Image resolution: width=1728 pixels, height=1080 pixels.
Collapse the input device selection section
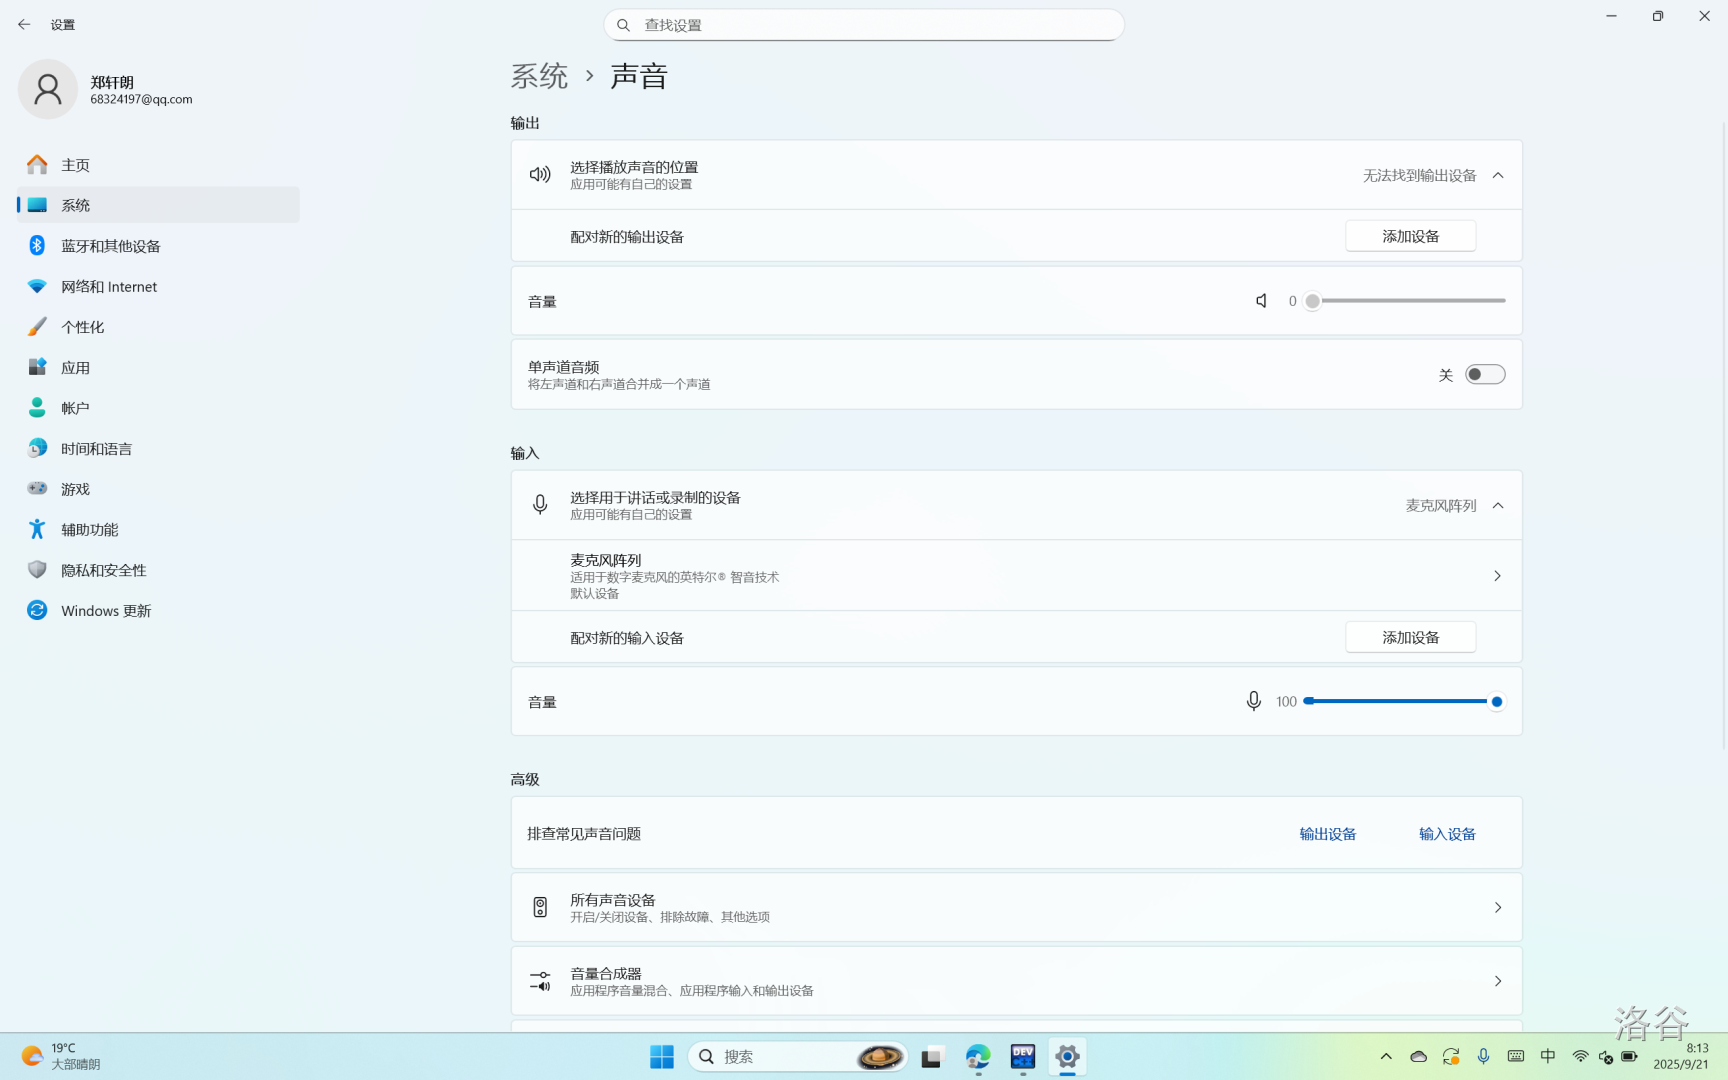1497,506
